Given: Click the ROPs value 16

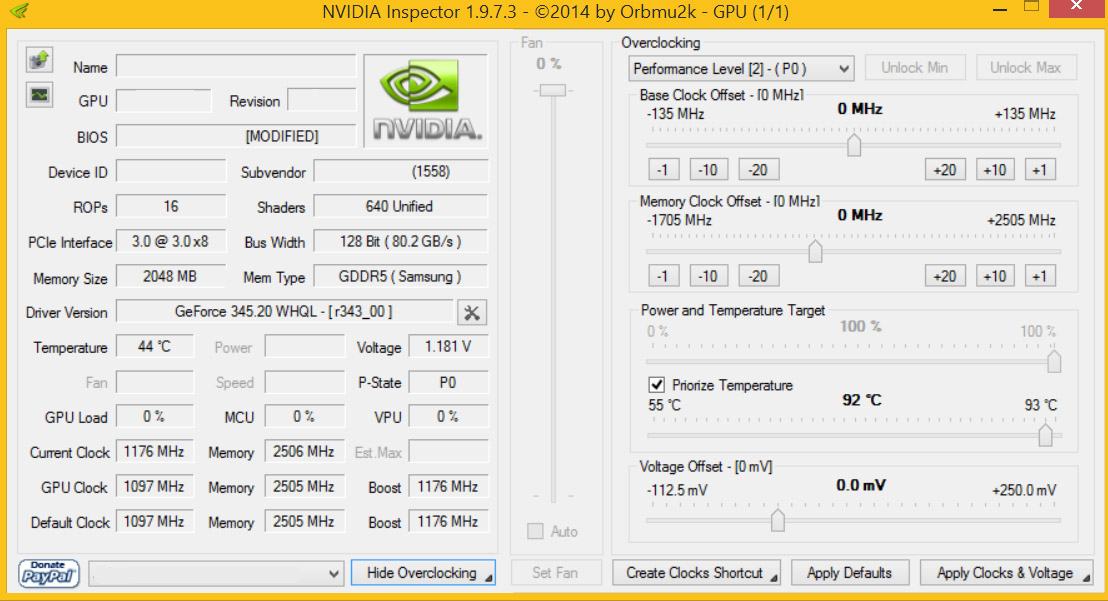Looking at the screenshot, I should click(x=171, y=206).
